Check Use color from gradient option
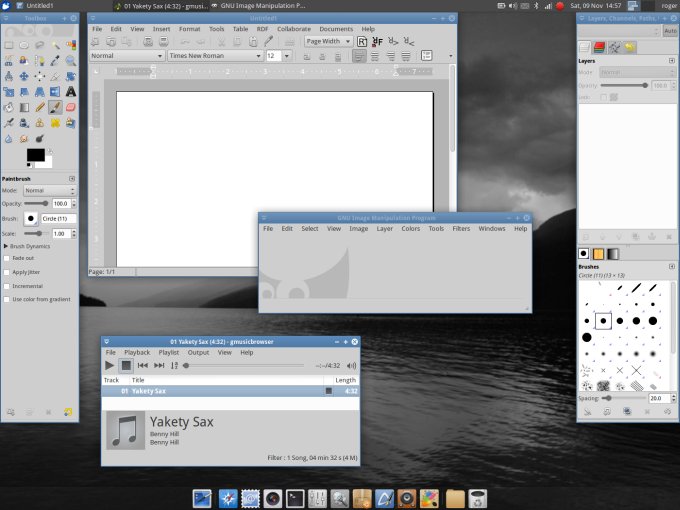Screen dimensions: 680x510 [x=8, y=299]
